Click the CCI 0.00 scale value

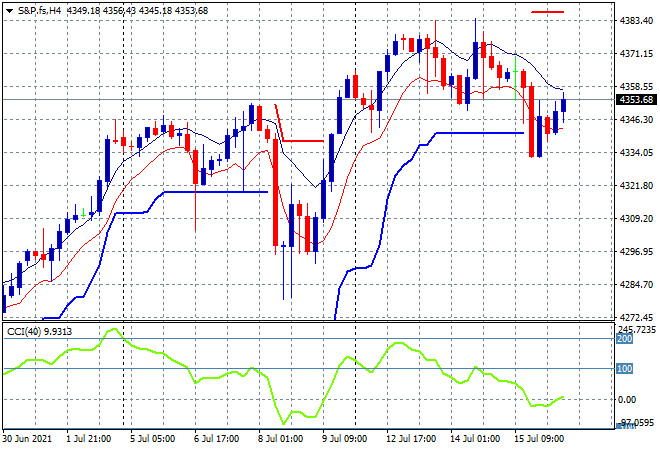[x=627, y=399]
